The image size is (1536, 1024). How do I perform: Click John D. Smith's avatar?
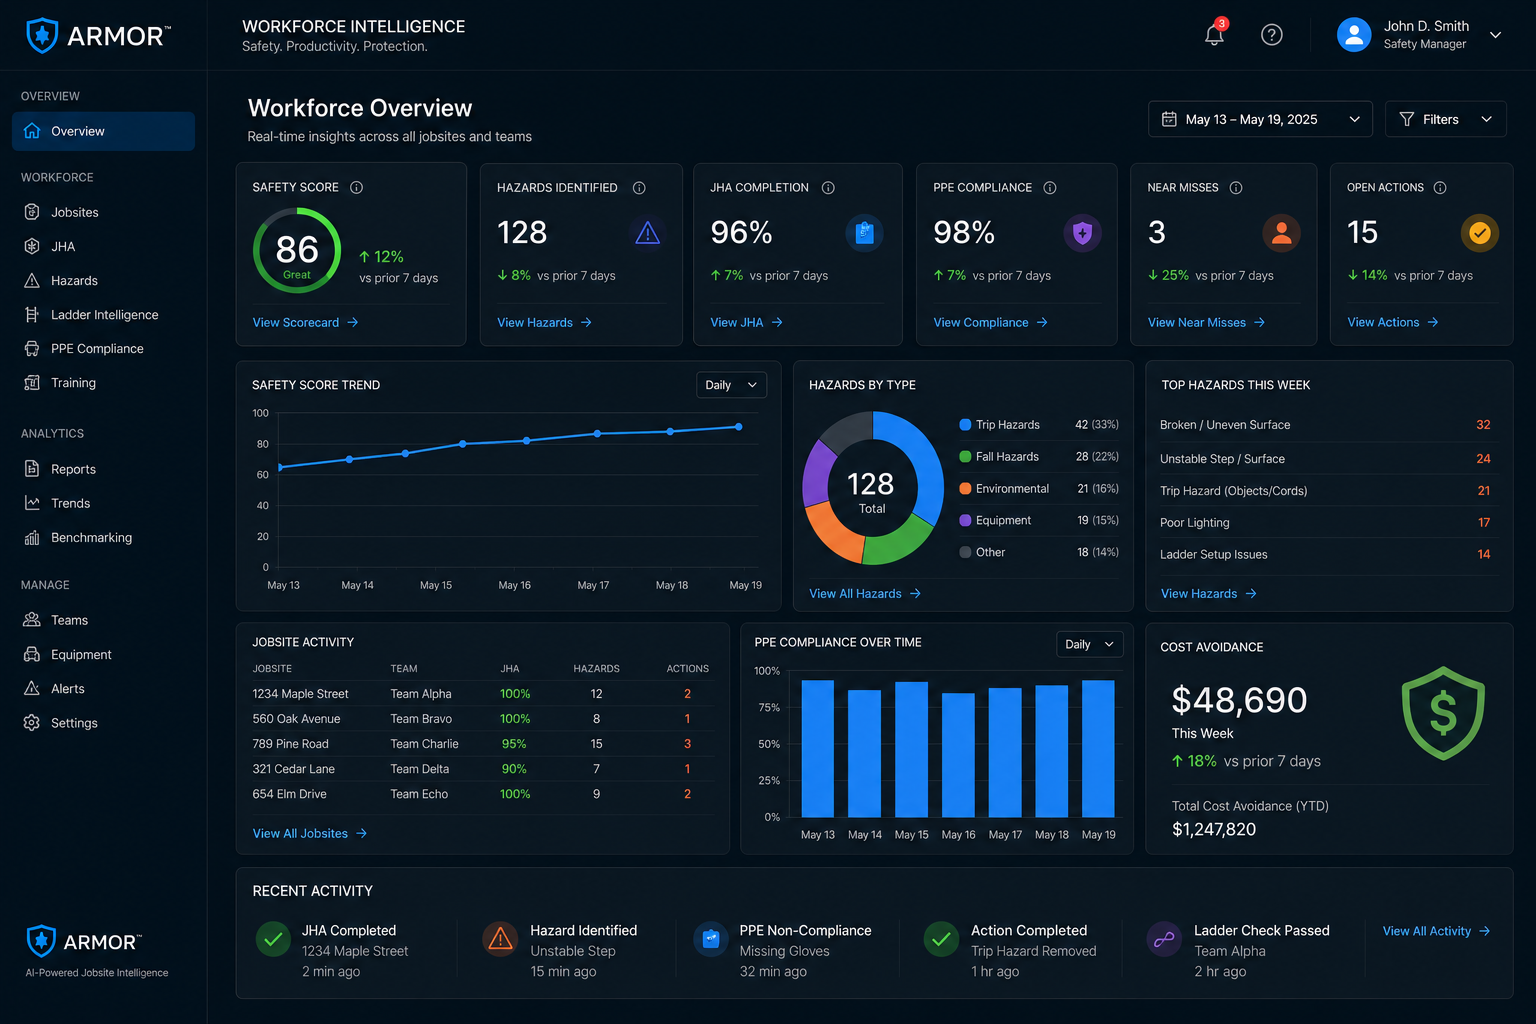pos(1354,35)
